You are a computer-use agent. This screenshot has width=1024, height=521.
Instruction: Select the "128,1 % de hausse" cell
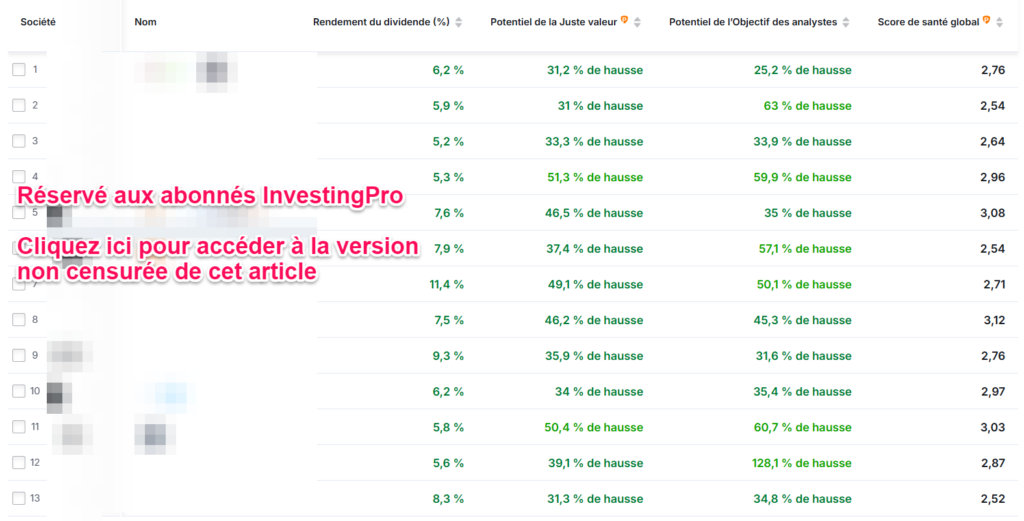[x=802, y=463]
